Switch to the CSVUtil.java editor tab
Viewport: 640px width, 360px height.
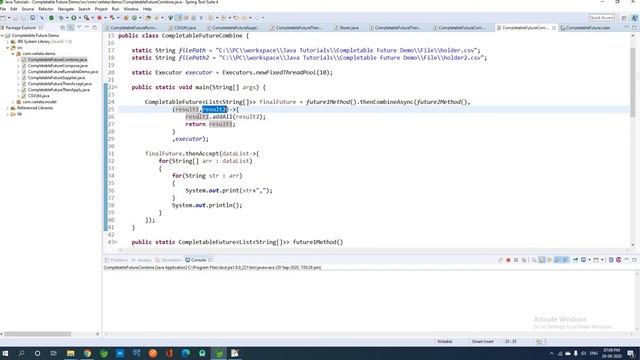coord(184,28)
